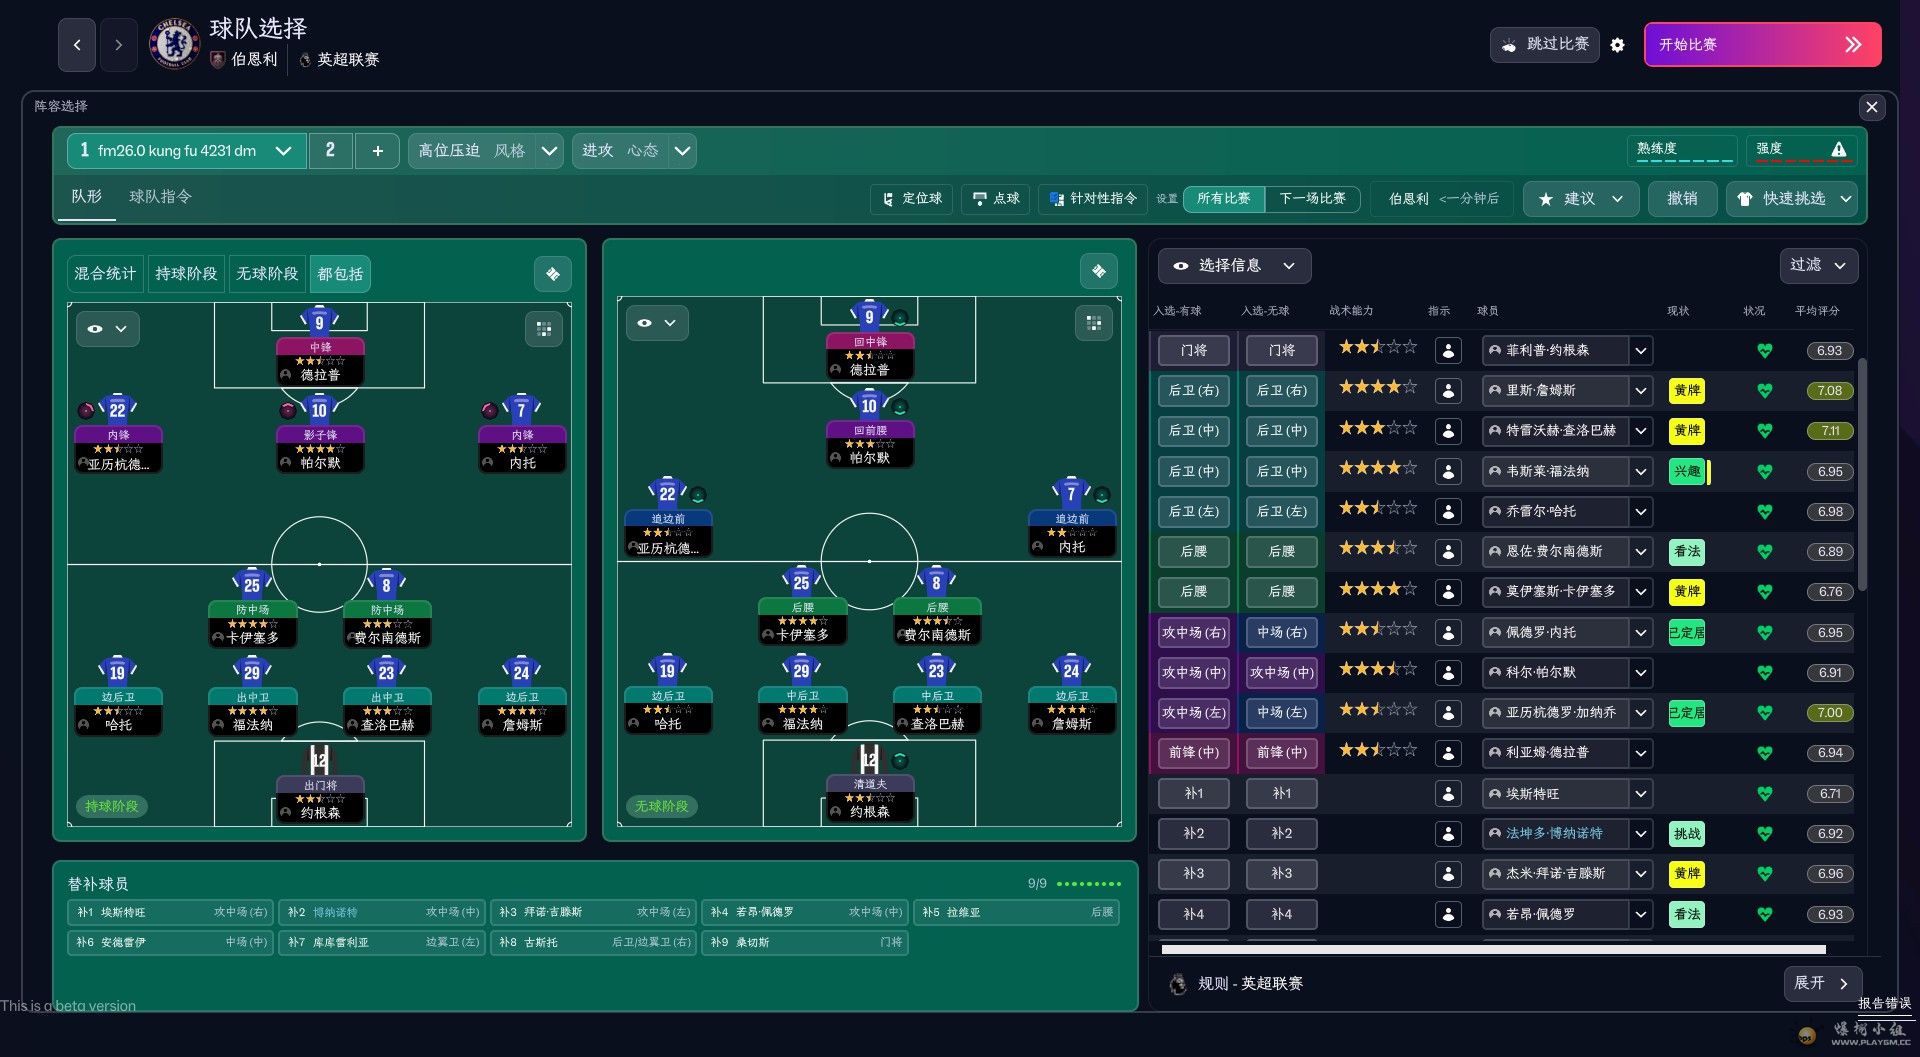
Task: Click the Chelsea club badge
Action: point(174,44)
